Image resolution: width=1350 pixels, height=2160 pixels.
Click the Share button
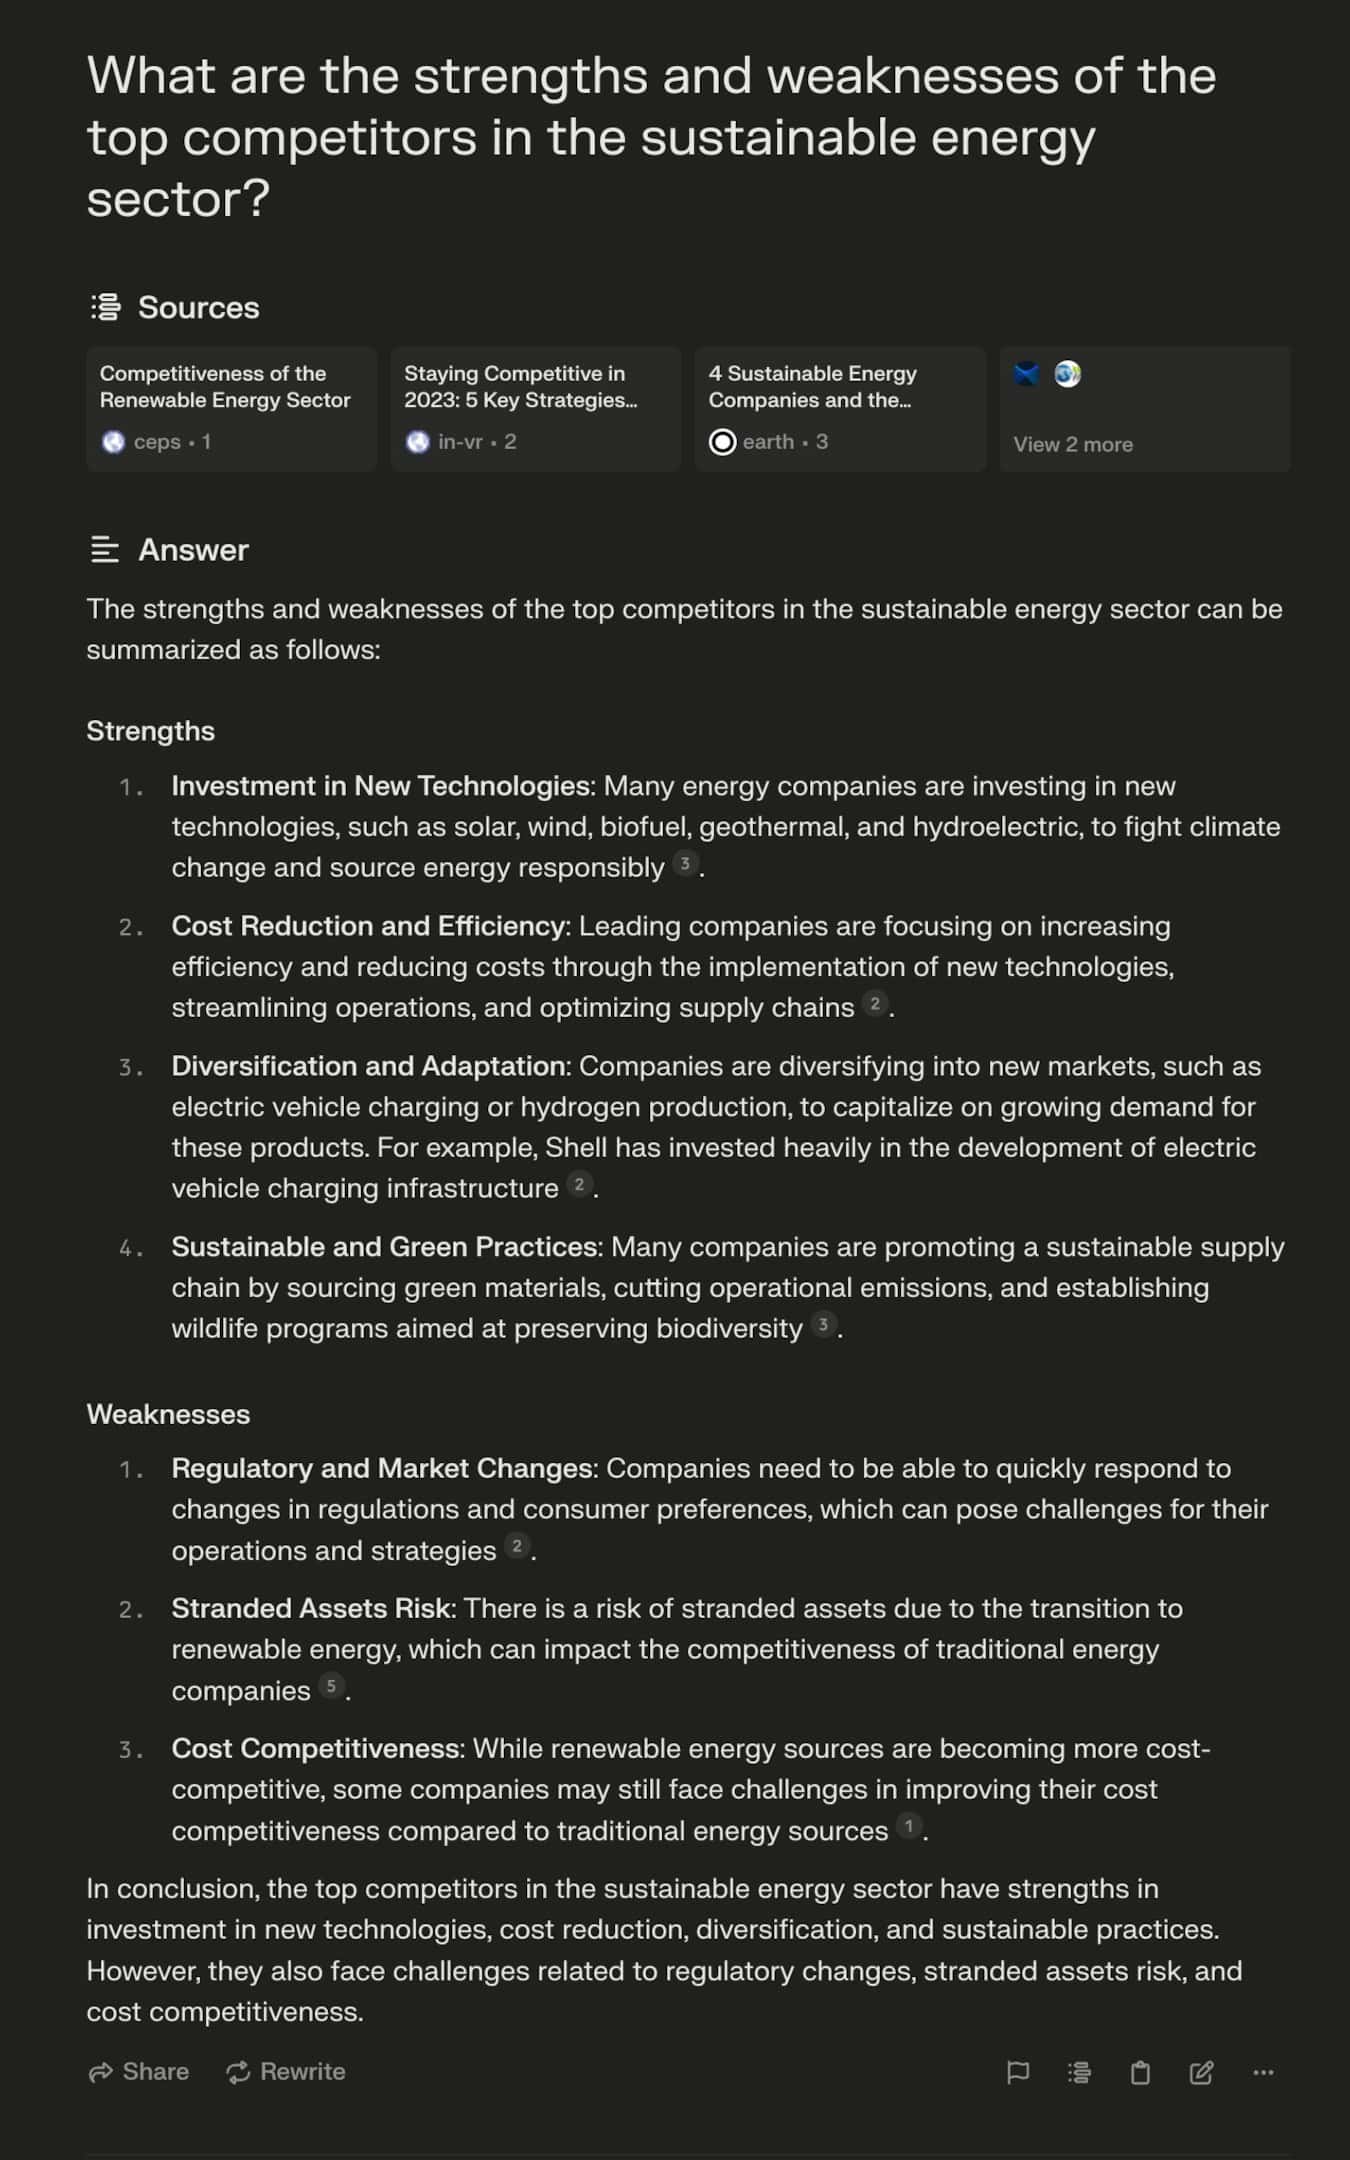[x=138, y=2071]
